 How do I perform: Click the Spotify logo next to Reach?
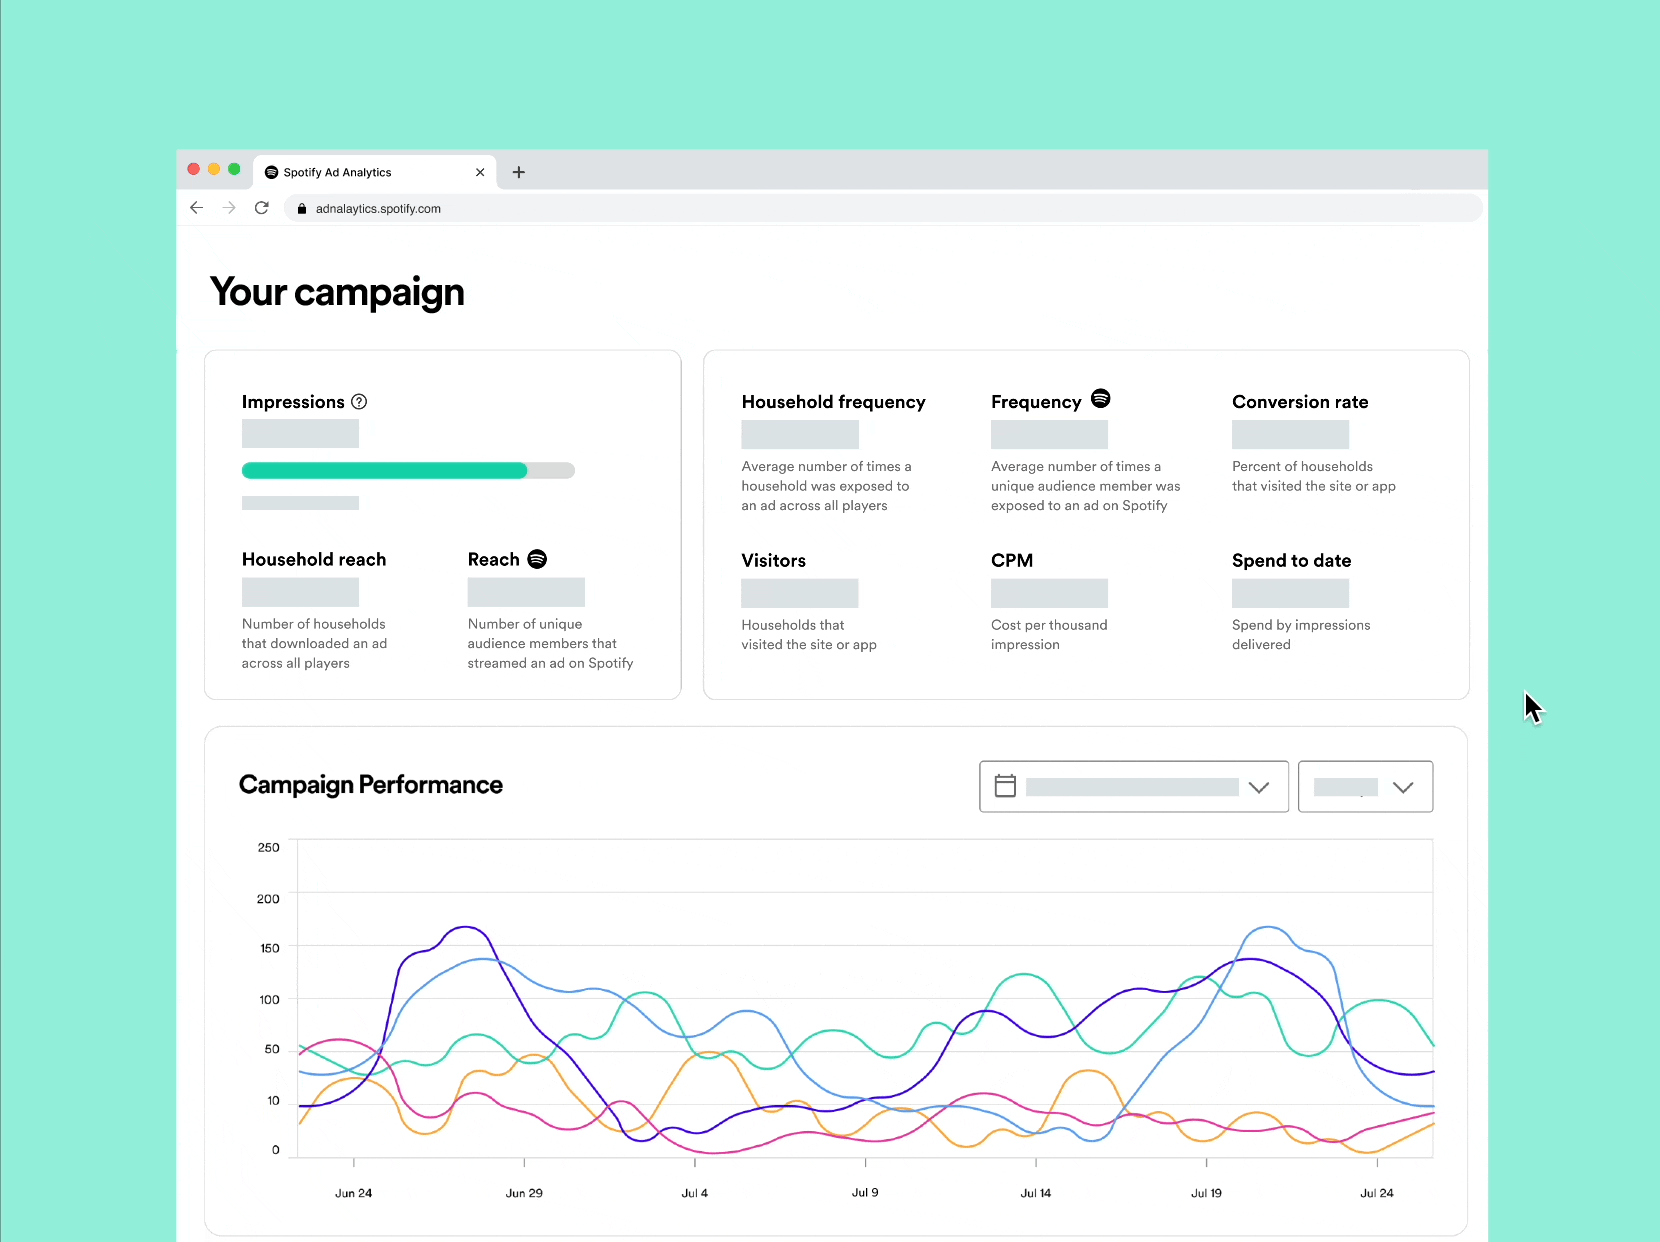[x=537, y=559]
